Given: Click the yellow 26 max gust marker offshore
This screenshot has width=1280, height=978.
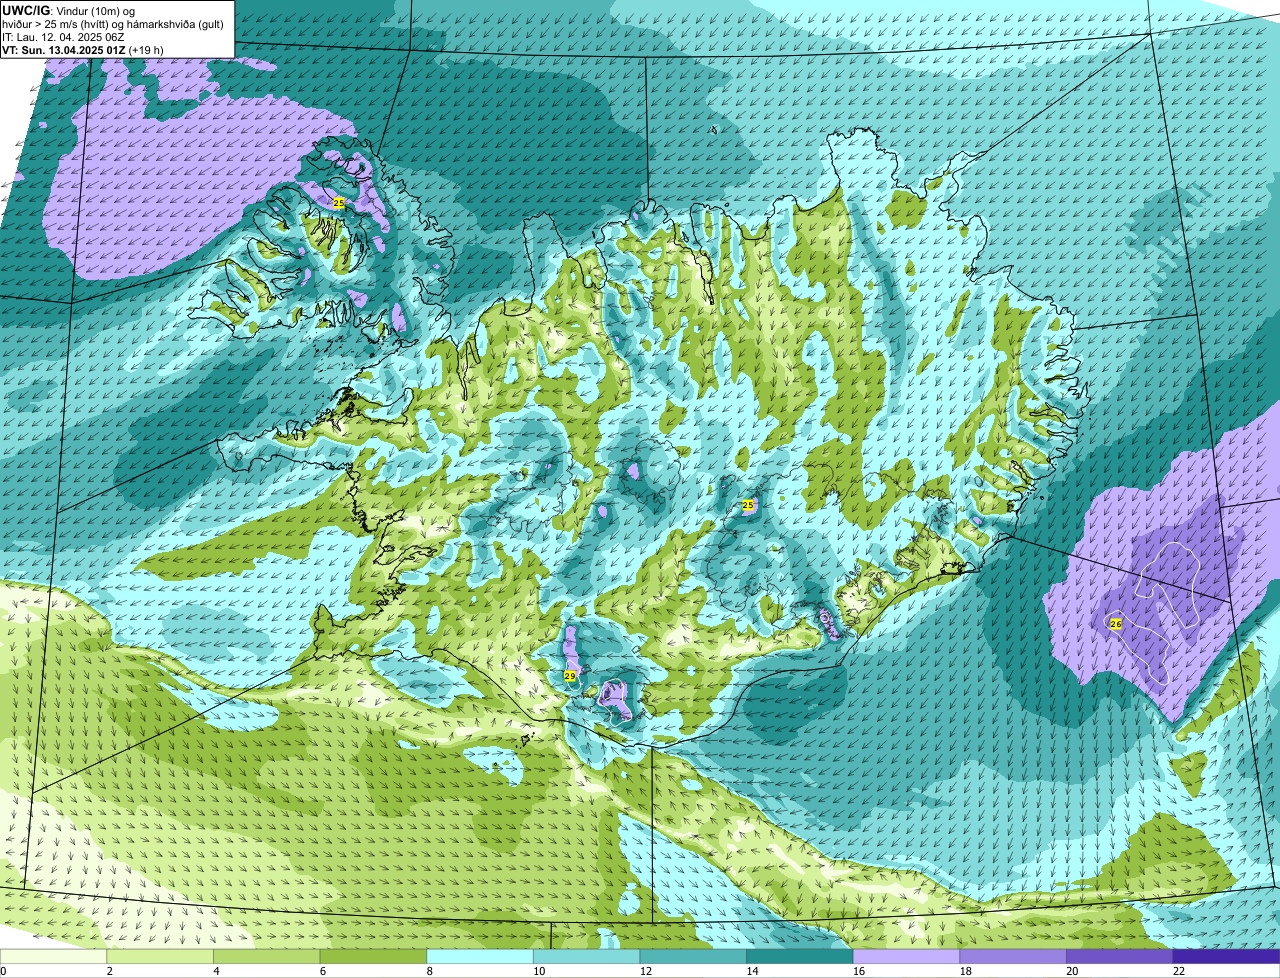Looking at the screenshot, I should point(1116,623).
